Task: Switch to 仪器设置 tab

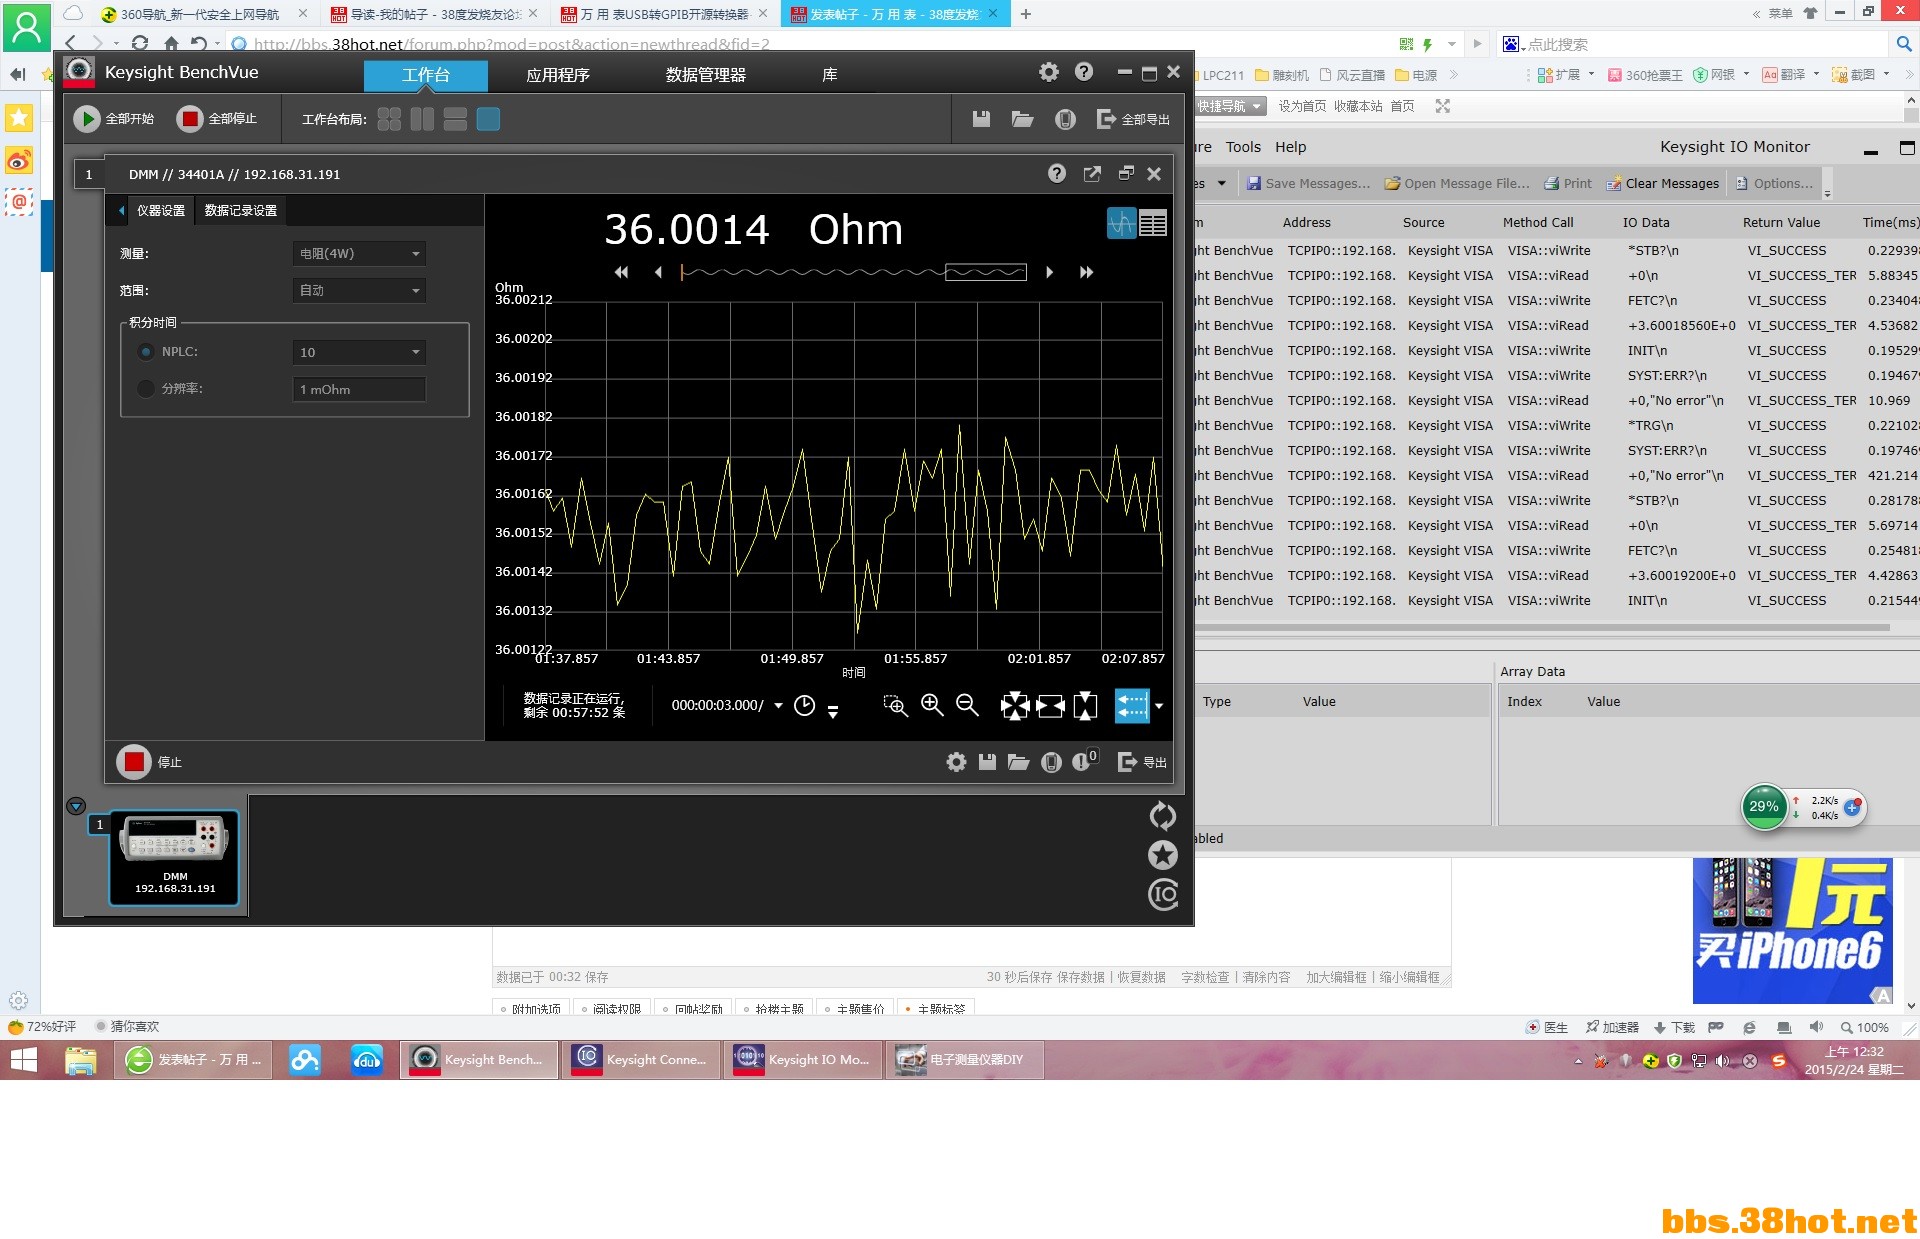Action: [x=161, y=210]
